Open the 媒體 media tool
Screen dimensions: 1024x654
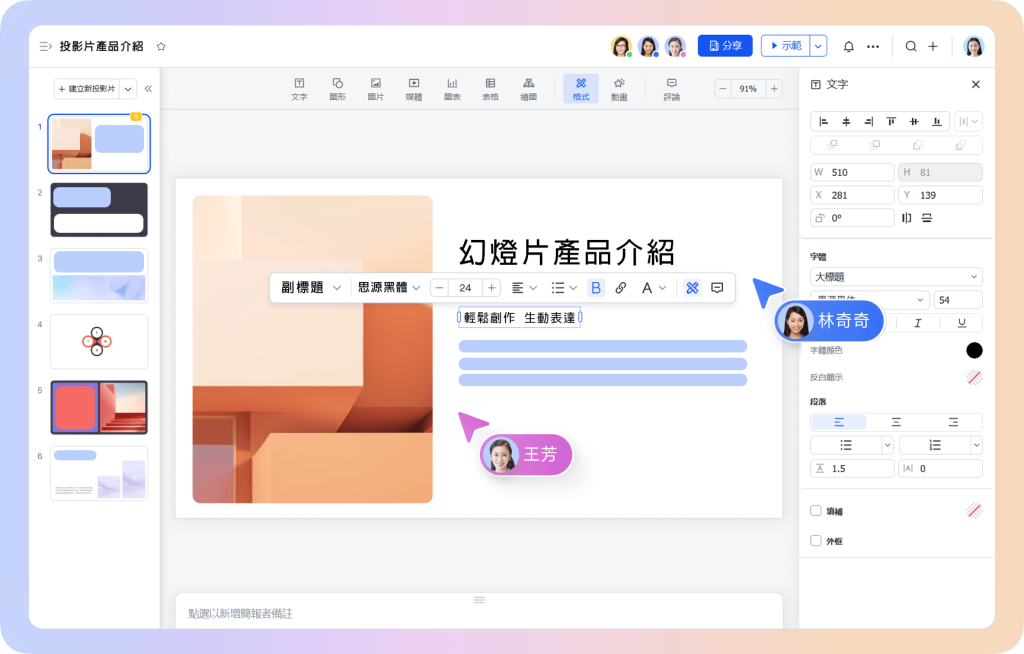414,89
